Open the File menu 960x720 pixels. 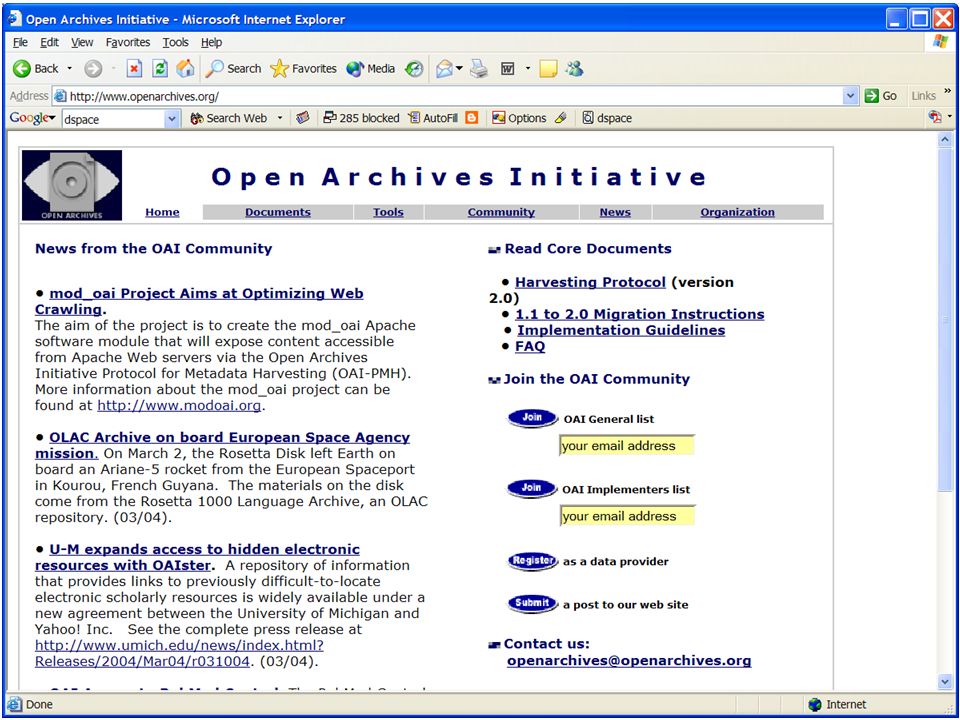[20, 42]
